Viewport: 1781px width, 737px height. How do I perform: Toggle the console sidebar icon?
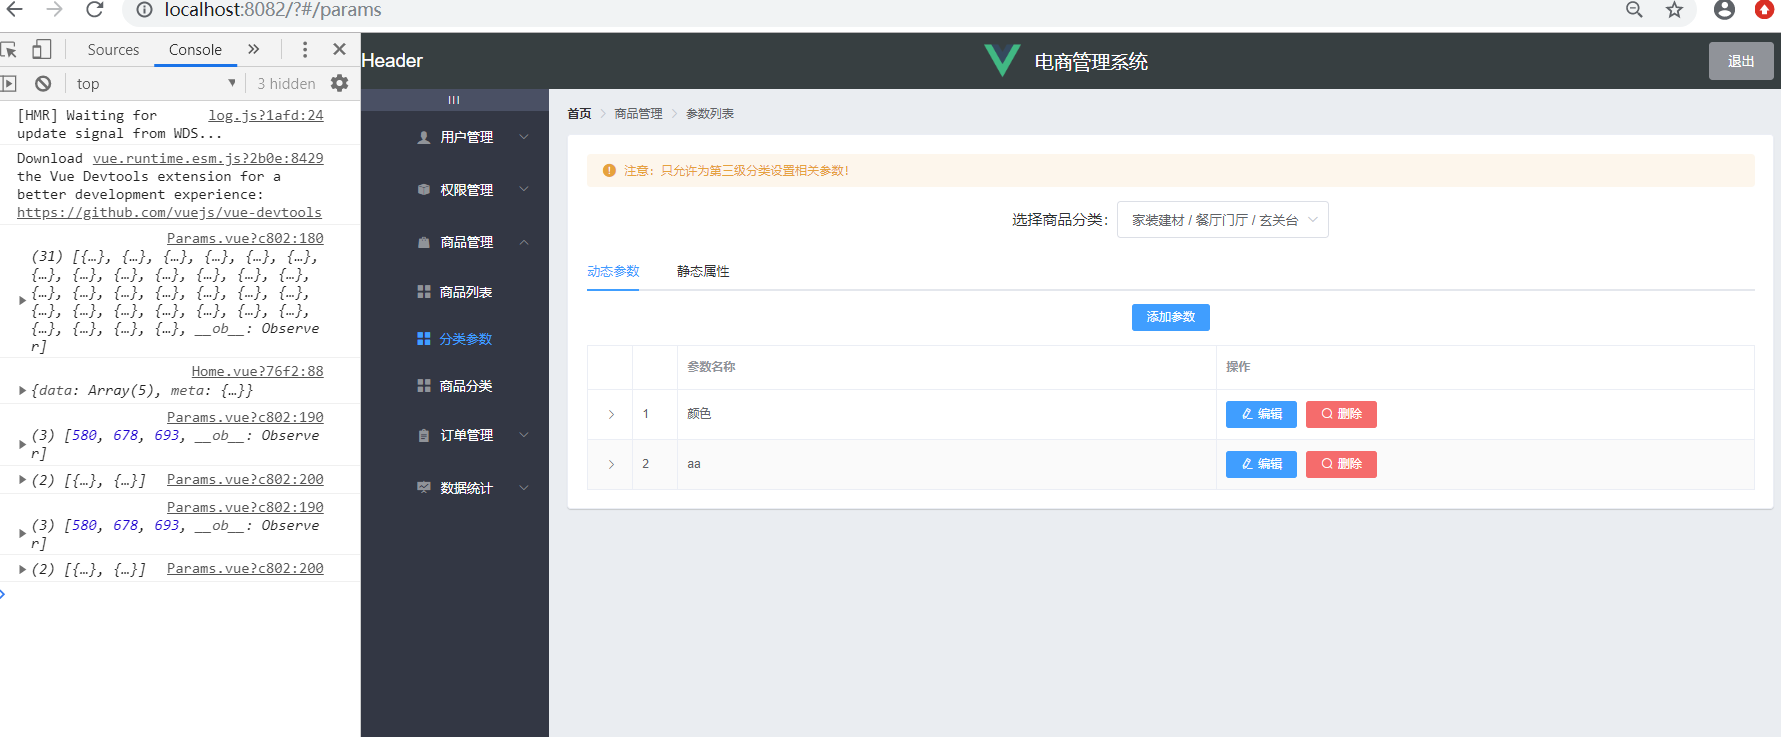[x=9, y=83]
